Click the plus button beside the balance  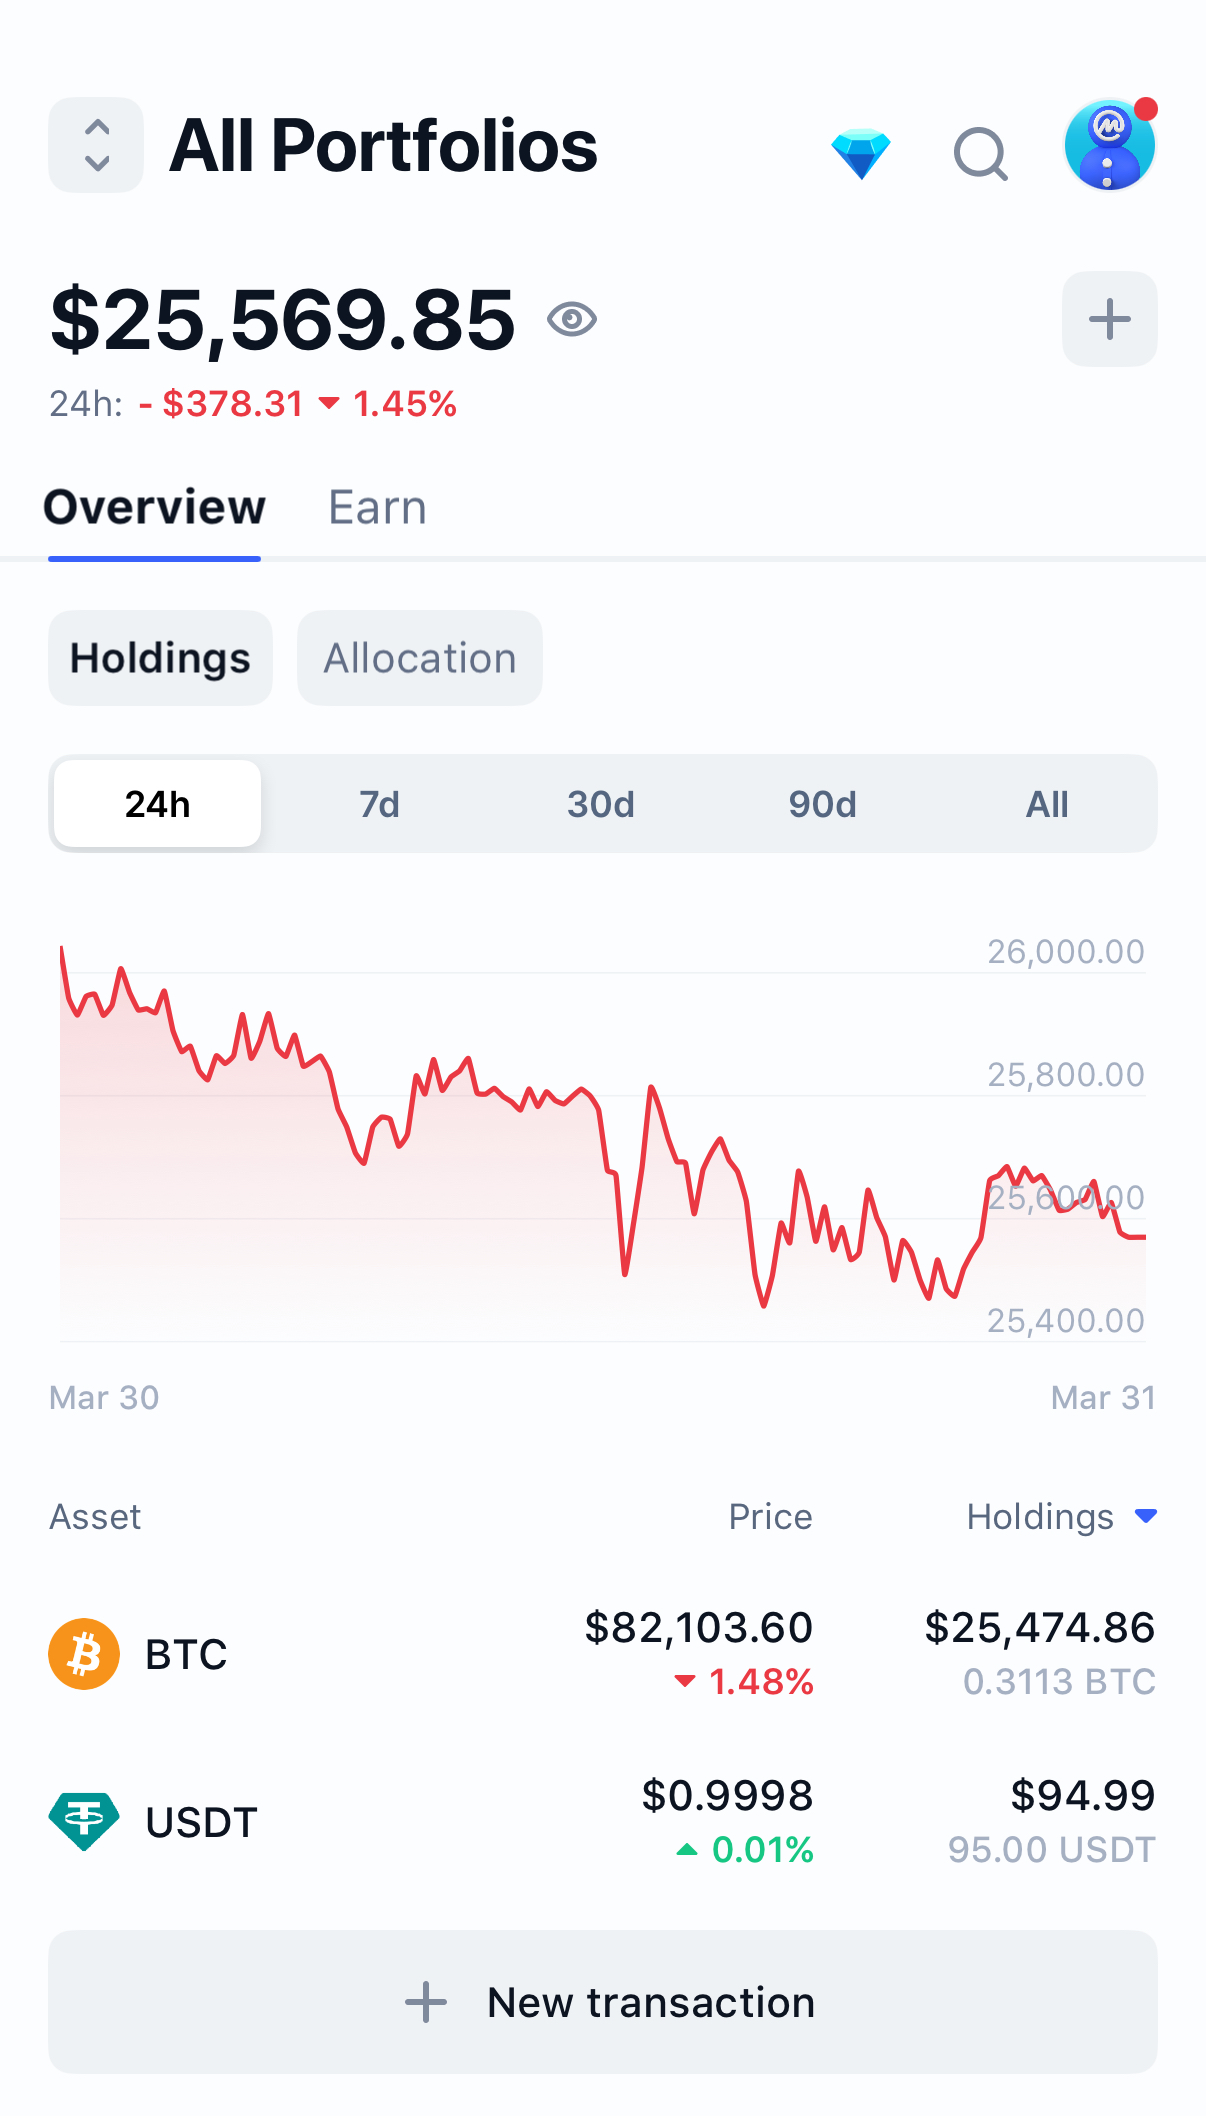click(1110, 319)
